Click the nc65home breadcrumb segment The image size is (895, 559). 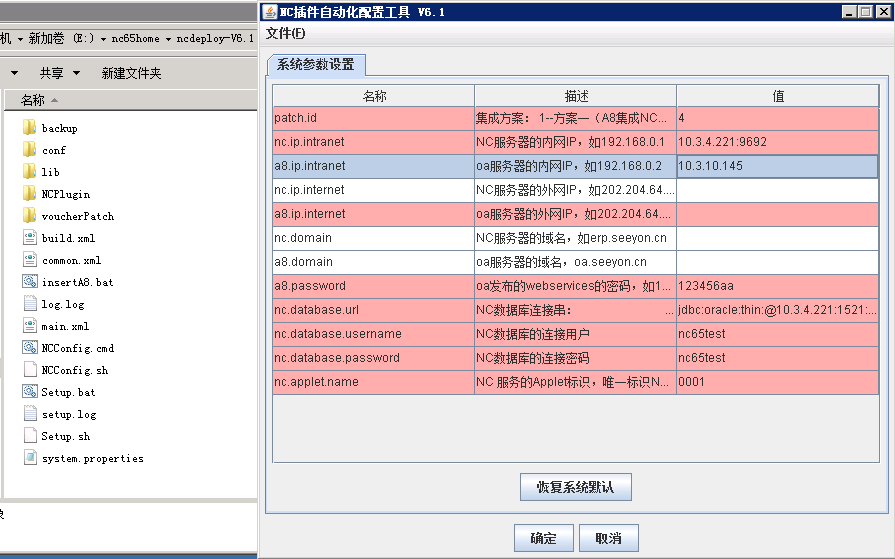point(135,38)
